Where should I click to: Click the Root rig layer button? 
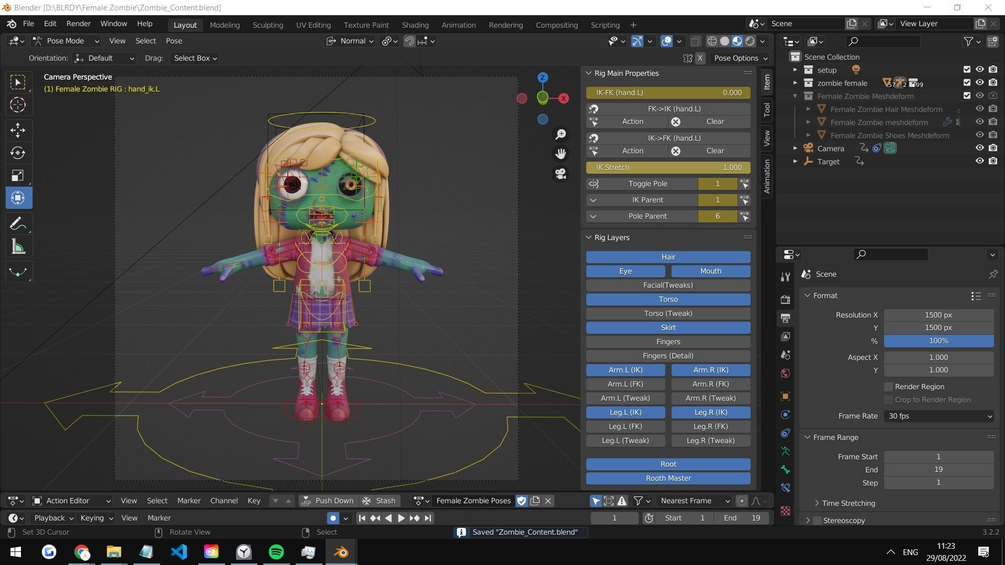(668, 464)
